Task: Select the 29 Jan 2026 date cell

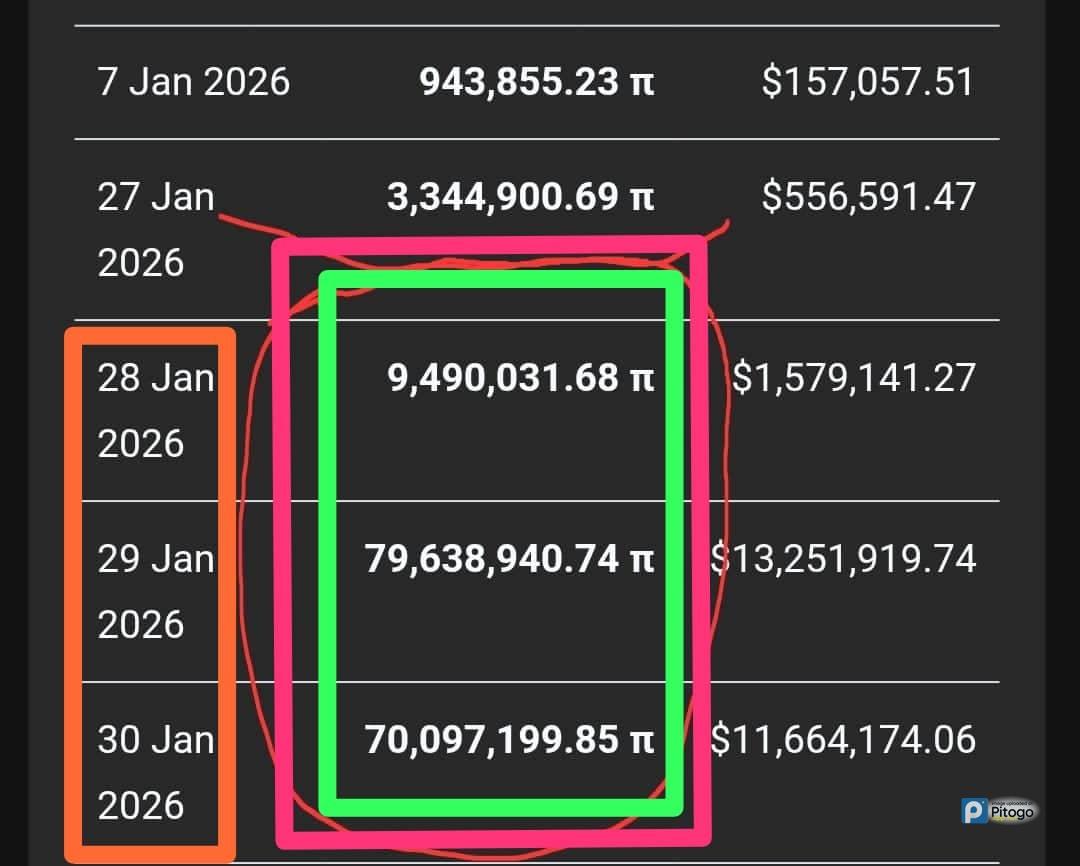Action: click(x=156, y=591)
